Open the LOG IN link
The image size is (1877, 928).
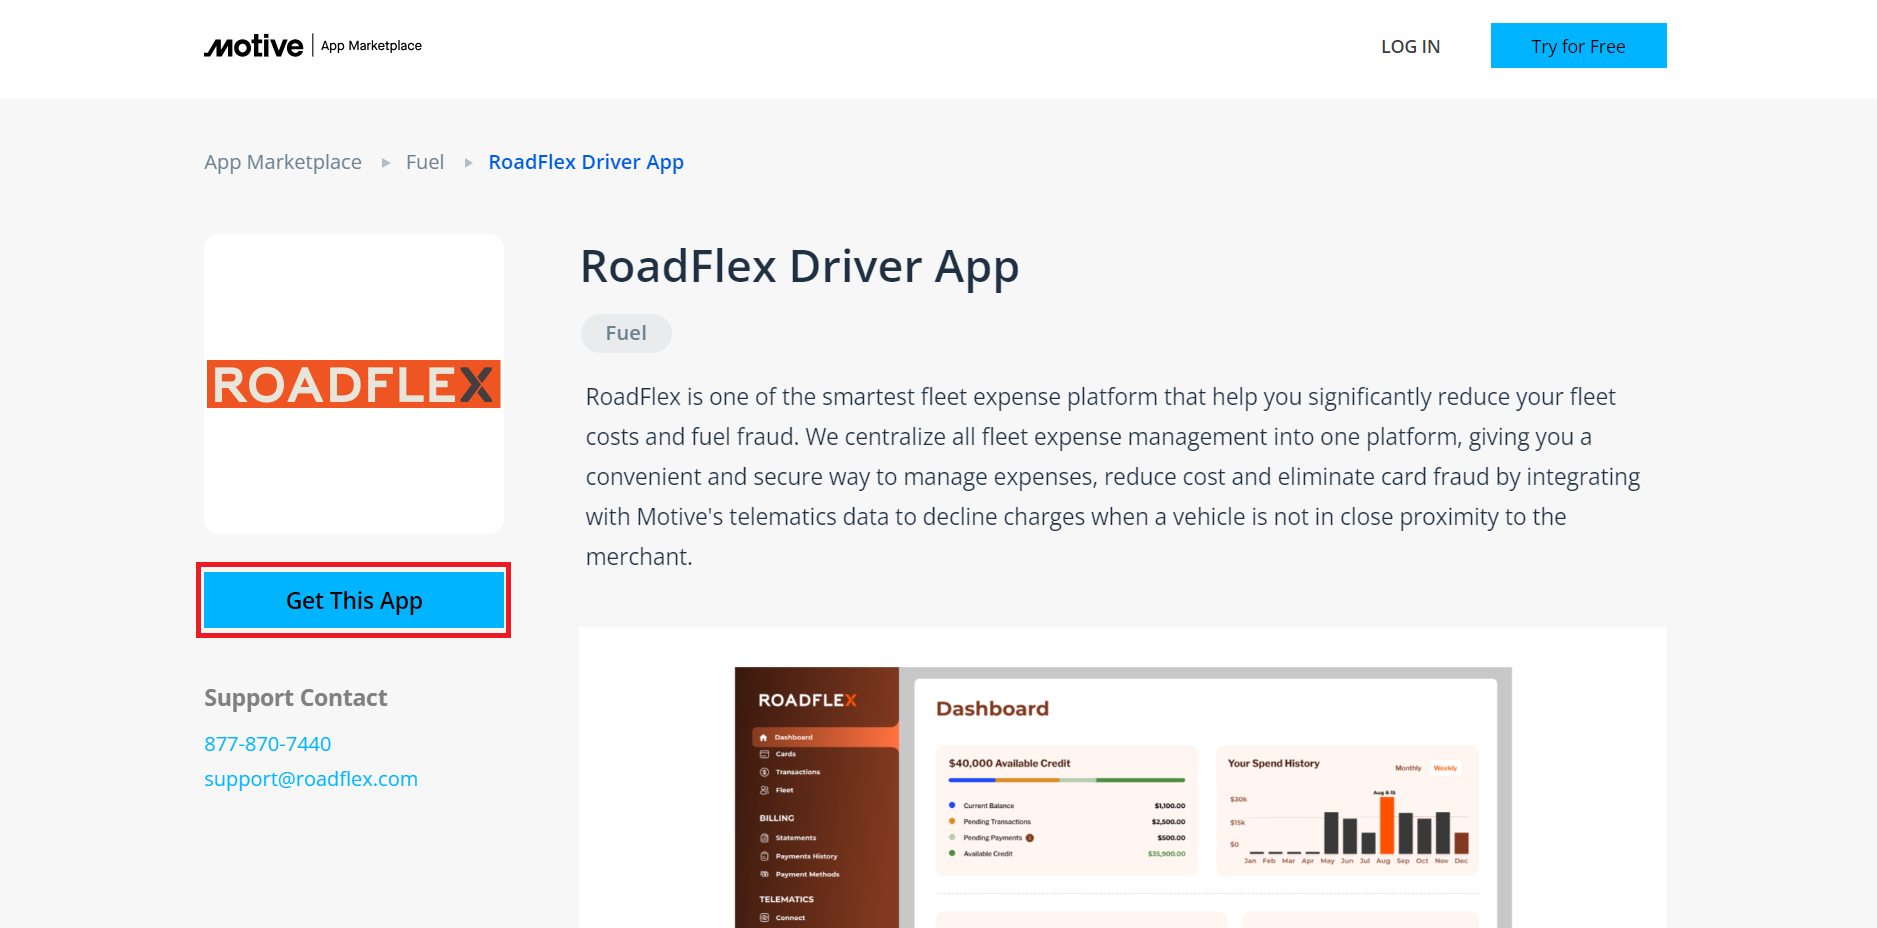pyautogui.click(x=1410, y=46)
